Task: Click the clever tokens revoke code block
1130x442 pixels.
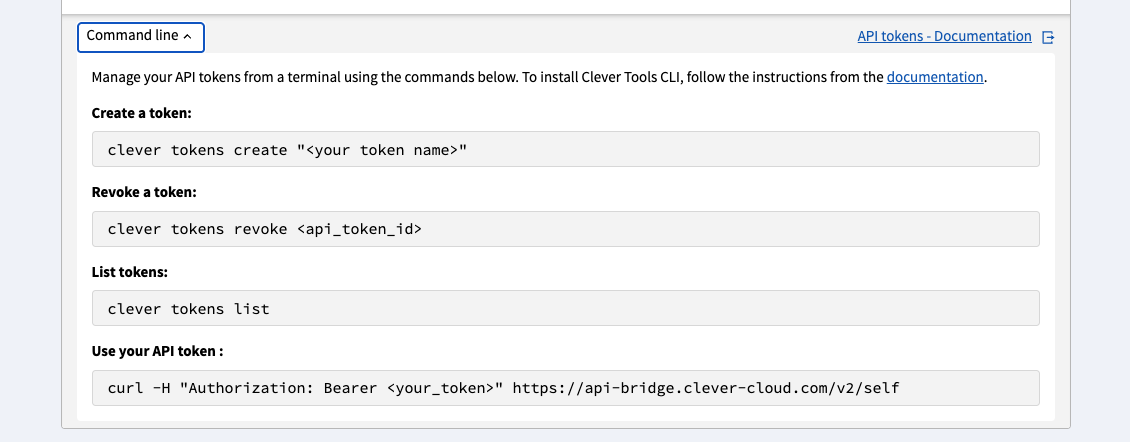Action: (x=565, y=229)
